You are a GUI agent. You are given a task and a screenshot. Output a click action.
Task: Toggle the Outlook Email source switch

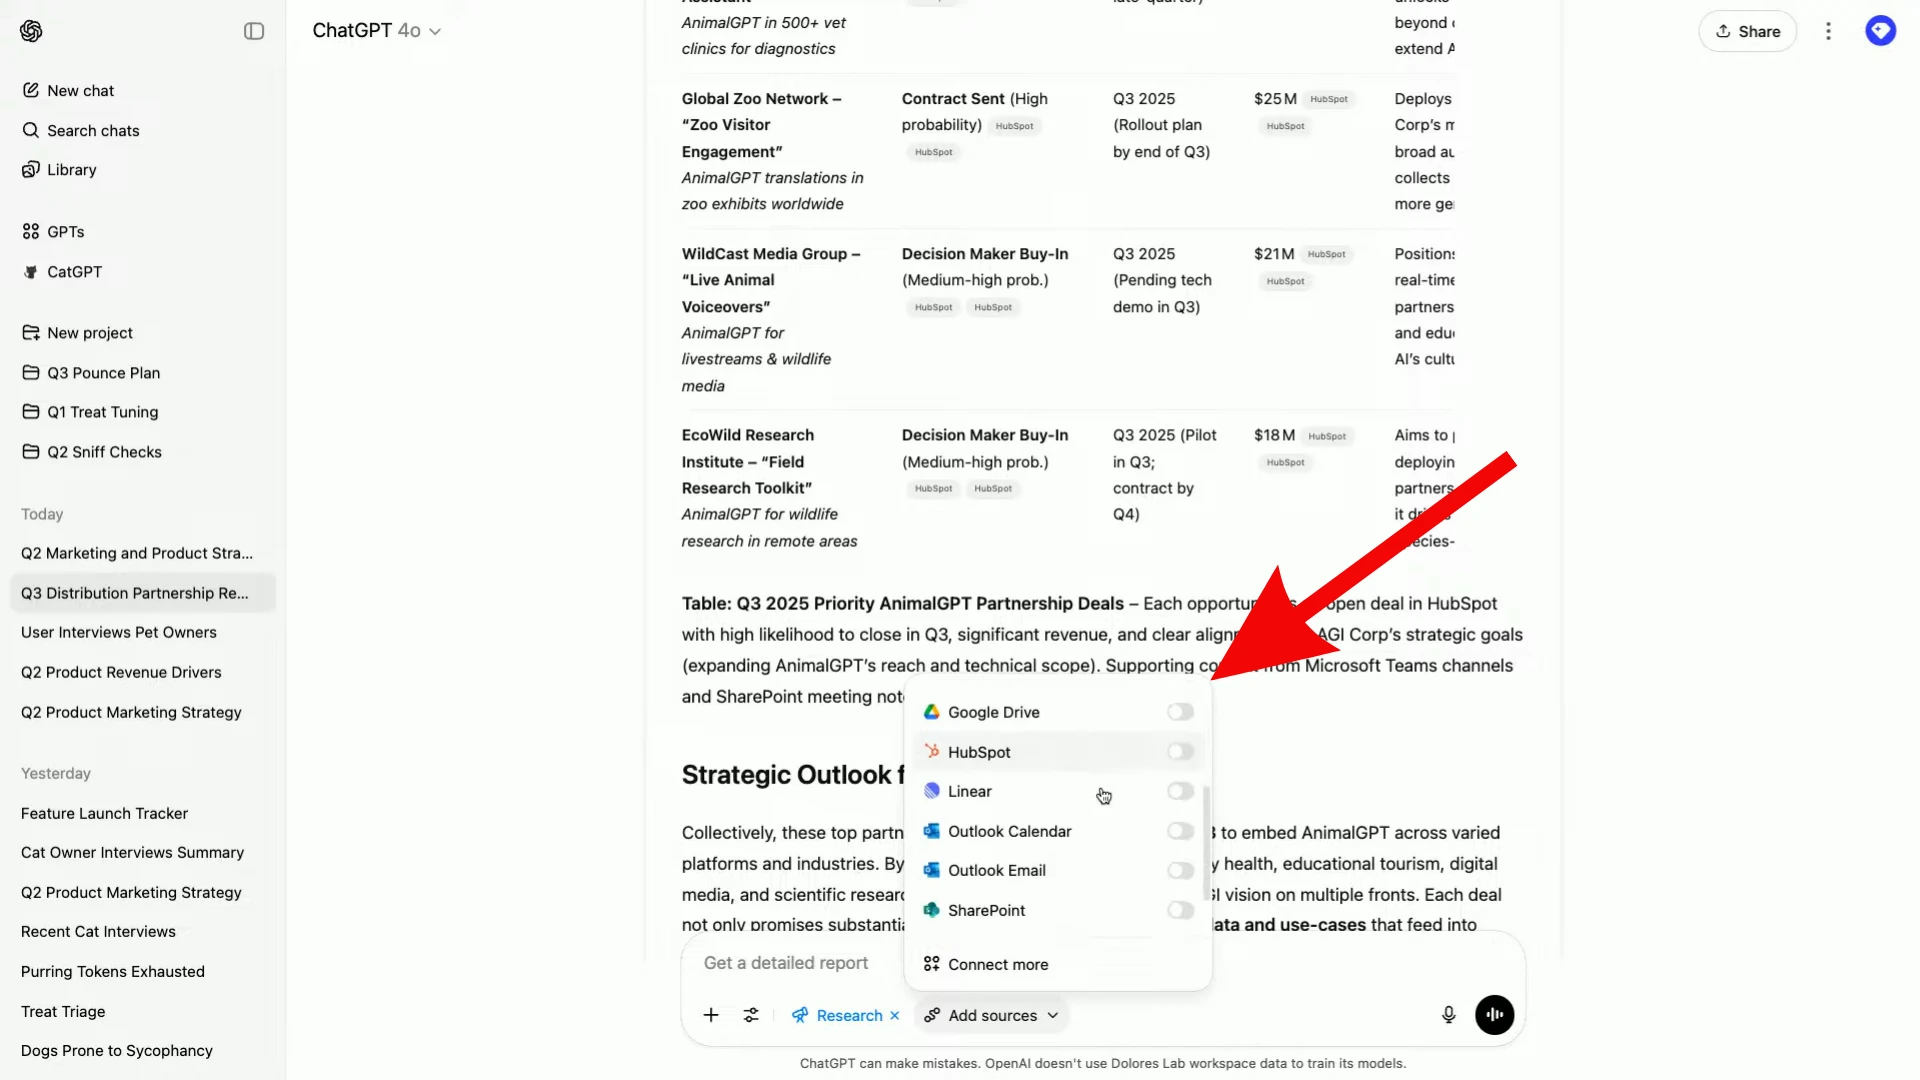click(1180, 870)
